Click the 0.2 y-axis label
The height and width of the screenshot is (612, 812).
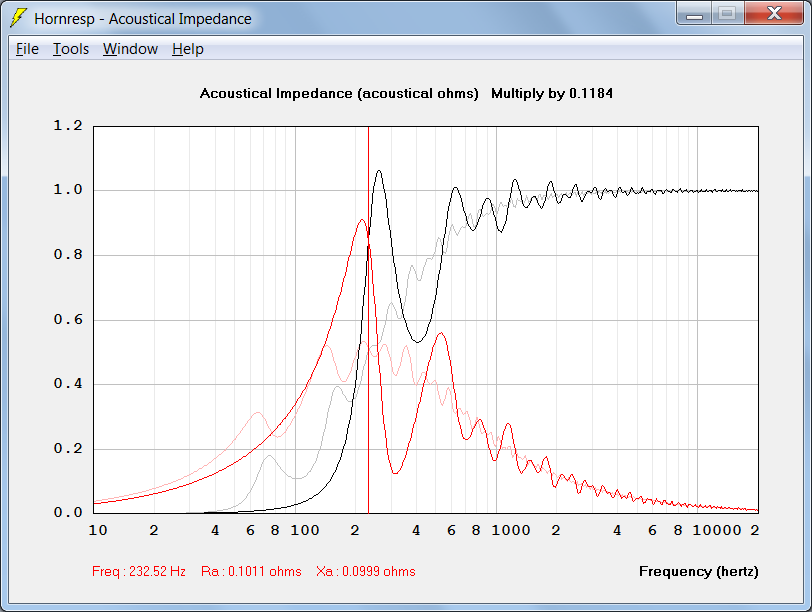click(68, 448)
